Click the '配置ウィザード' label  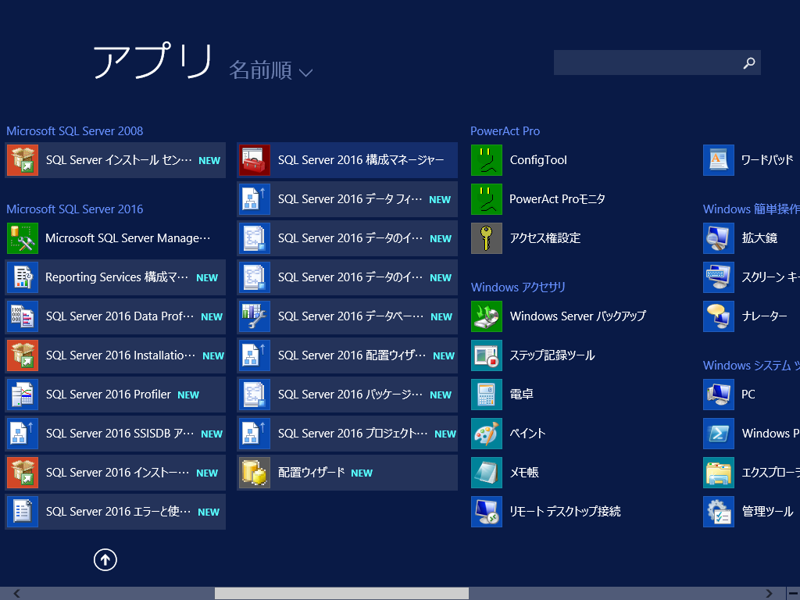[x=311, y=472]
